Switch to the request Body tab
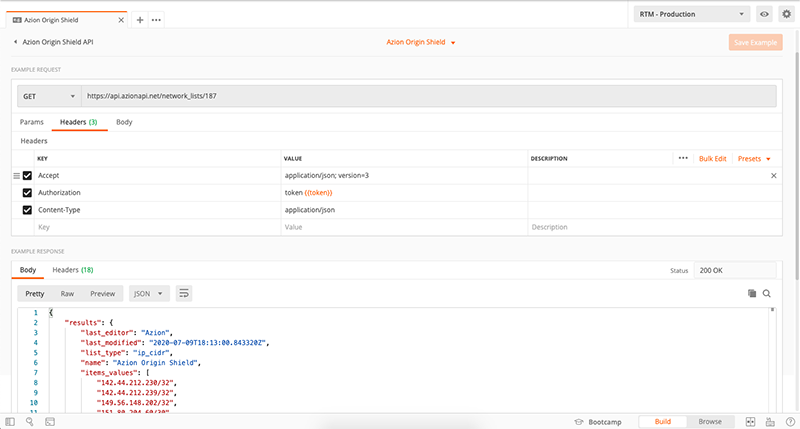 tap(124, 122)
